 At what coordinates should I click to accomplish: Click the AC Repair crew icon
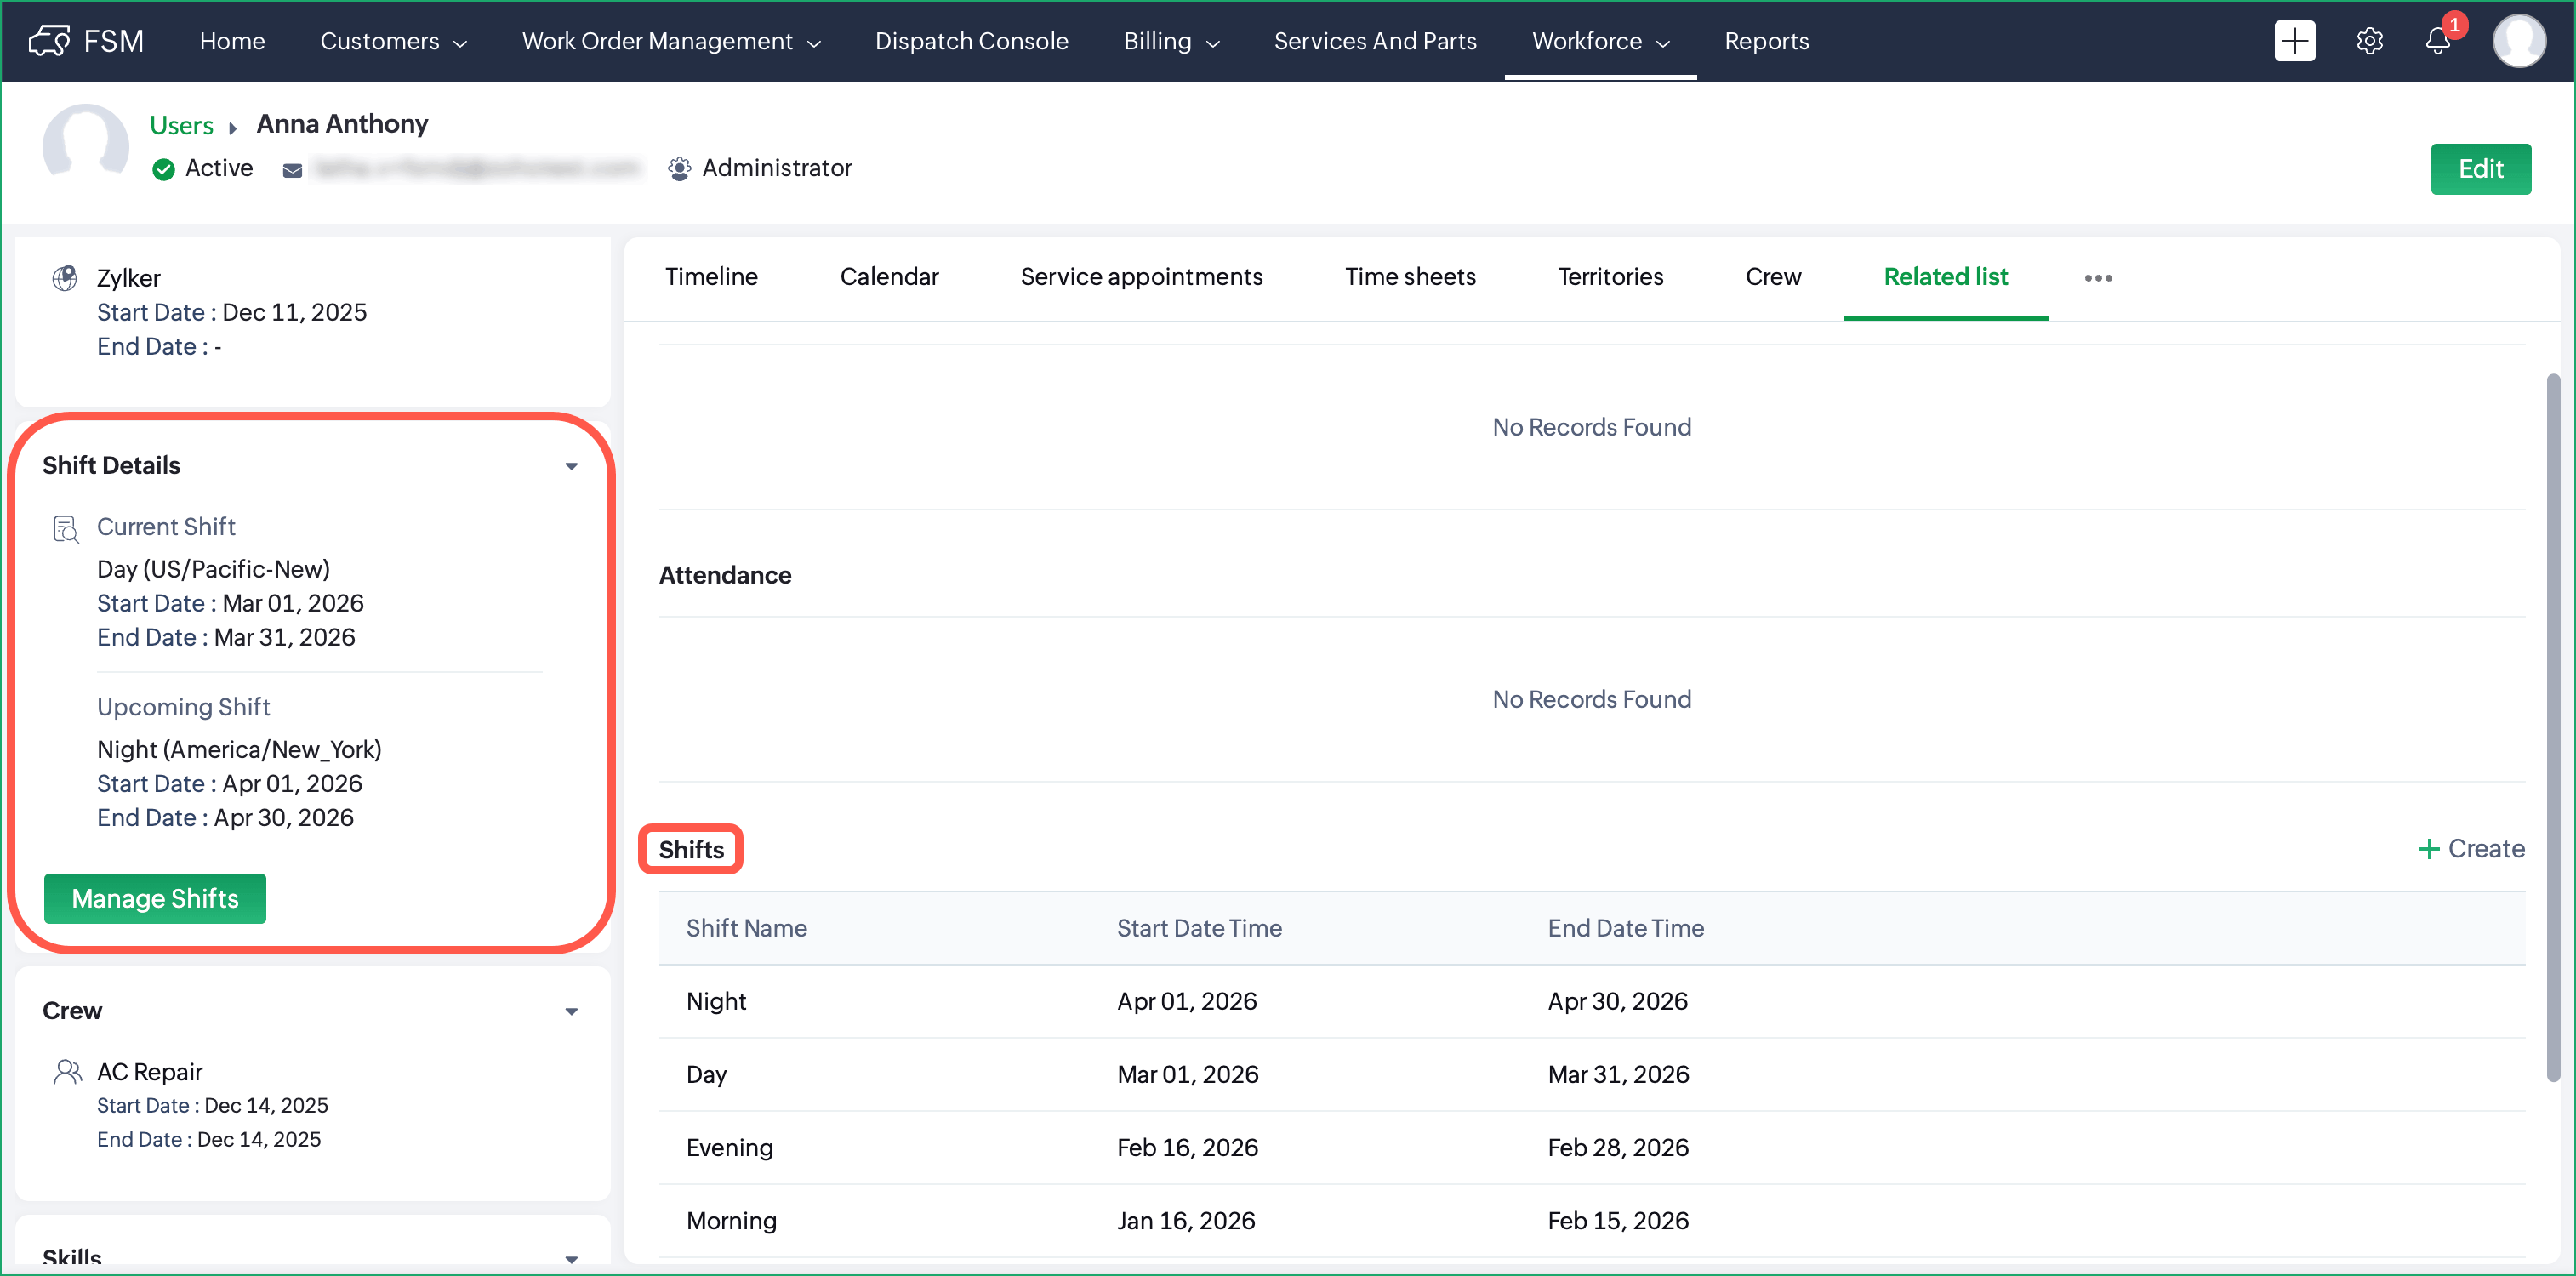click(x=67, y=1072)
